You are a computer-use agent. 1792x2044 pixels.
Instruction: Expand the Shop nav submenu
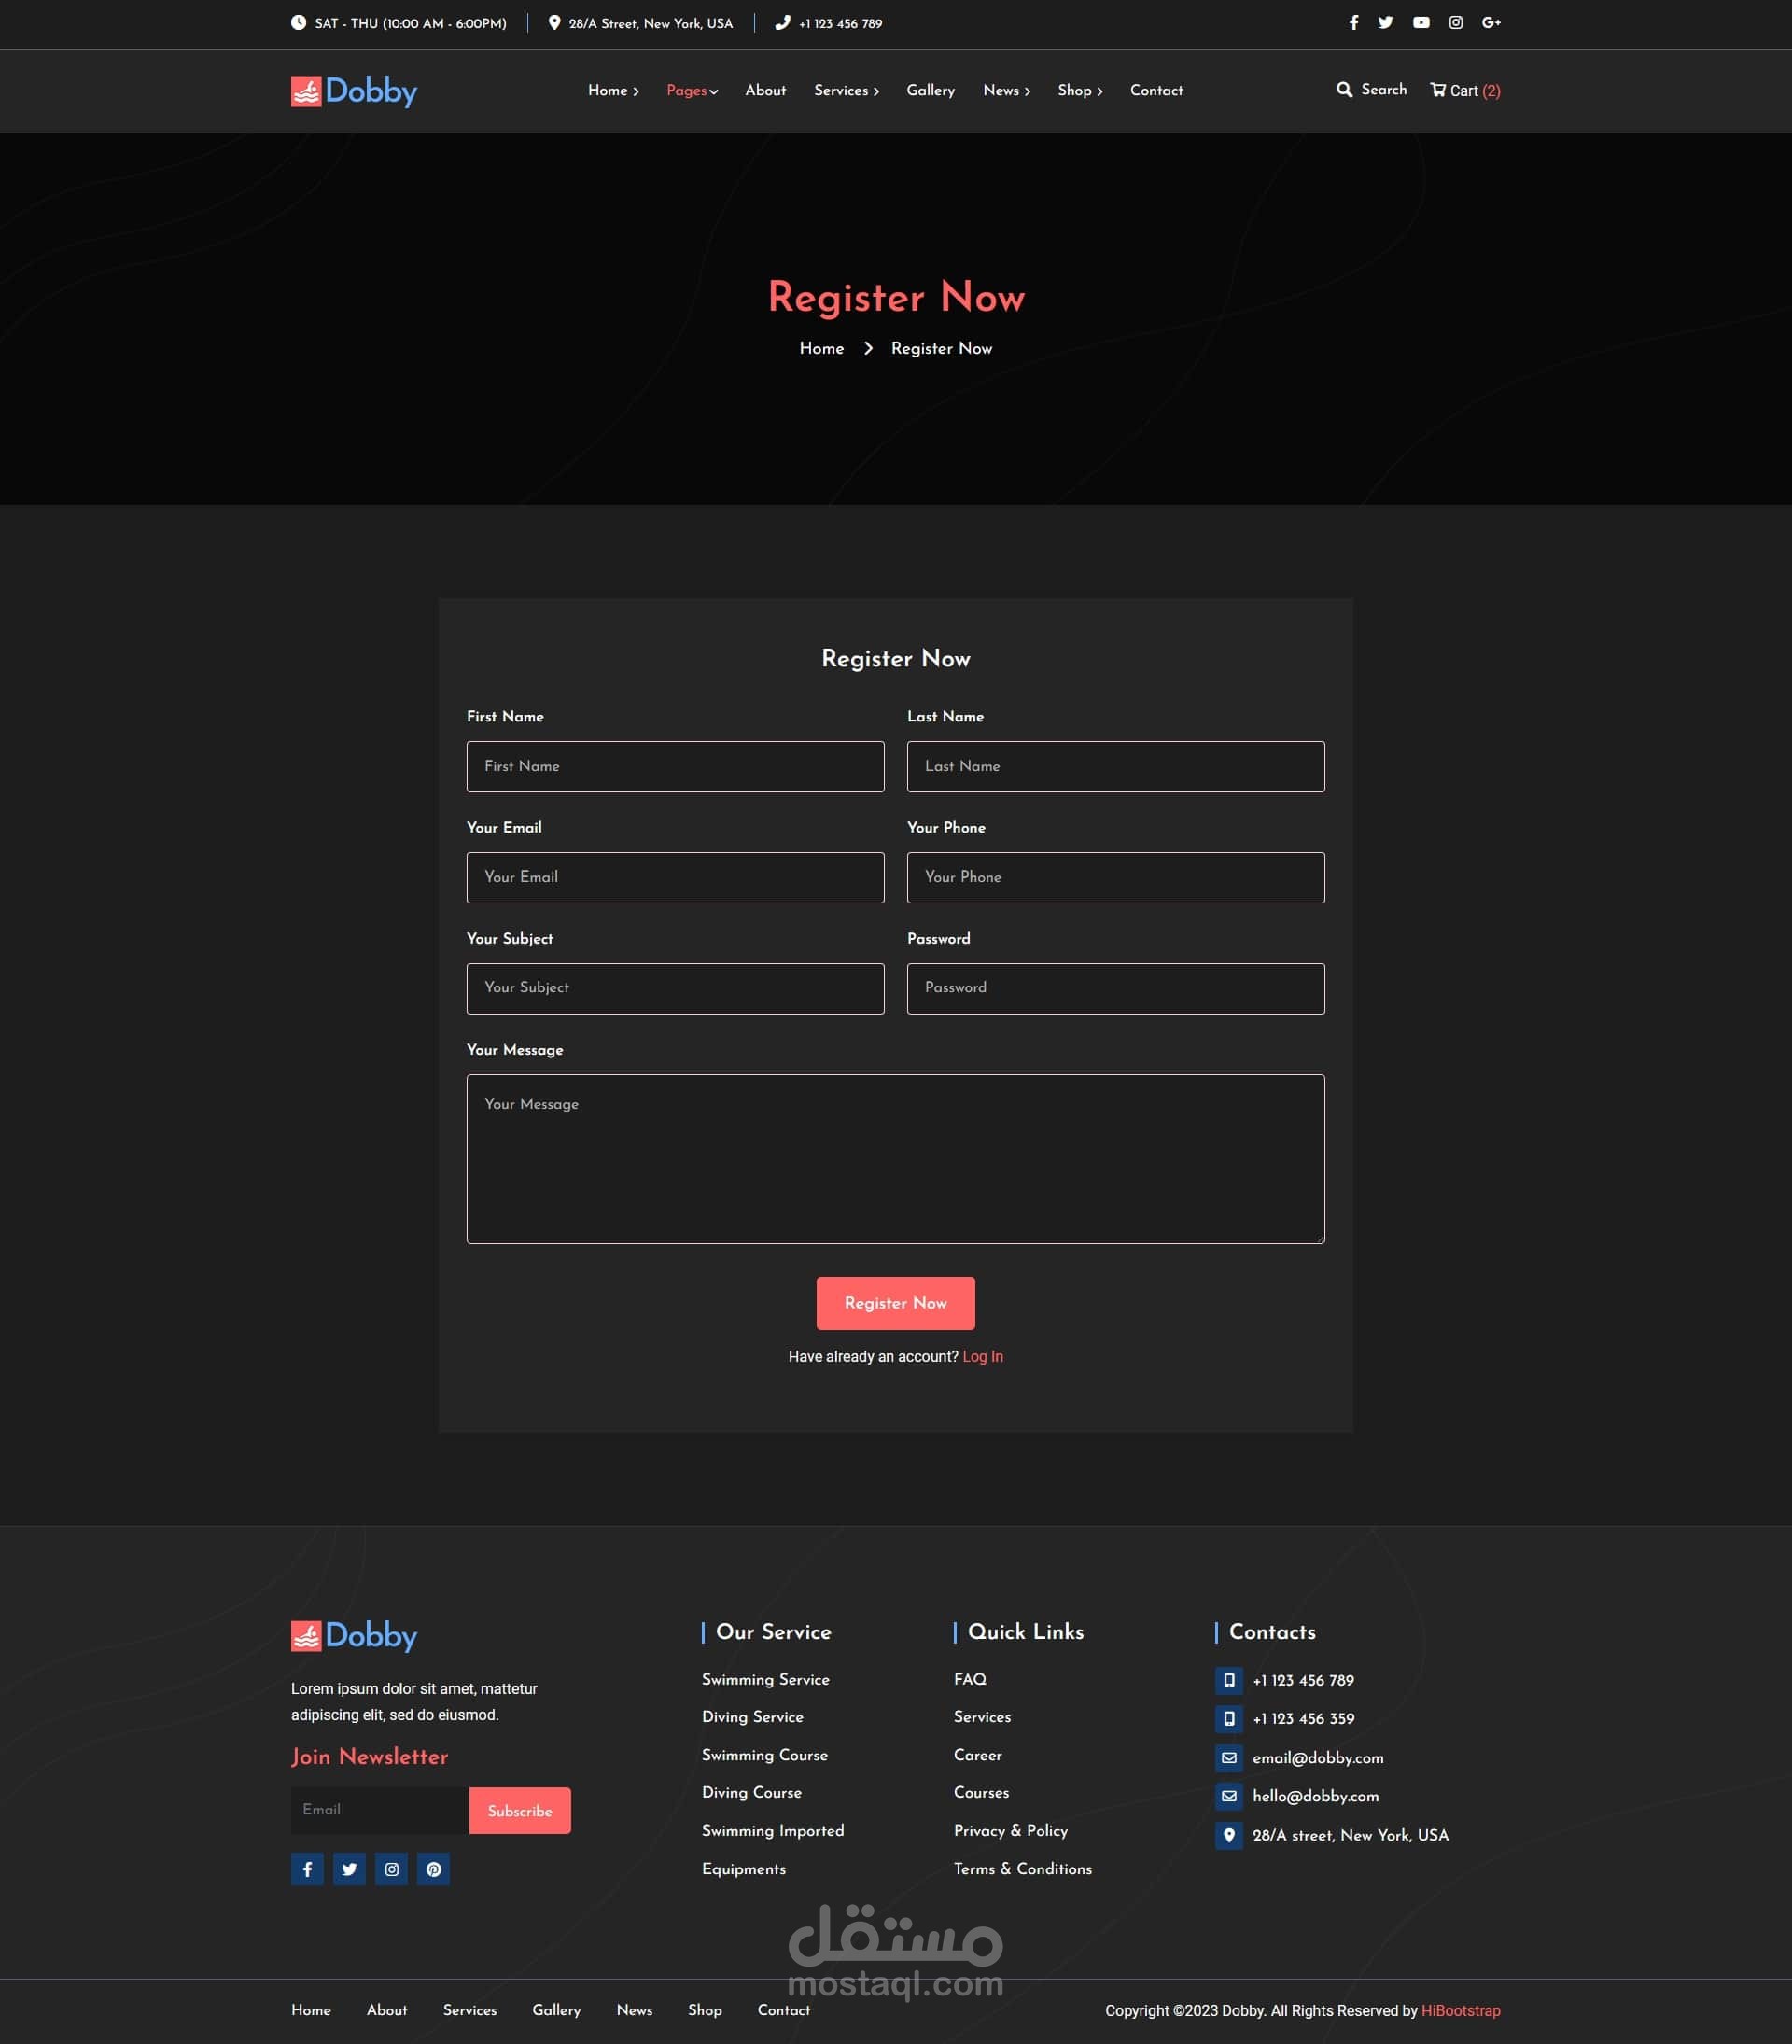point(1079,90)
